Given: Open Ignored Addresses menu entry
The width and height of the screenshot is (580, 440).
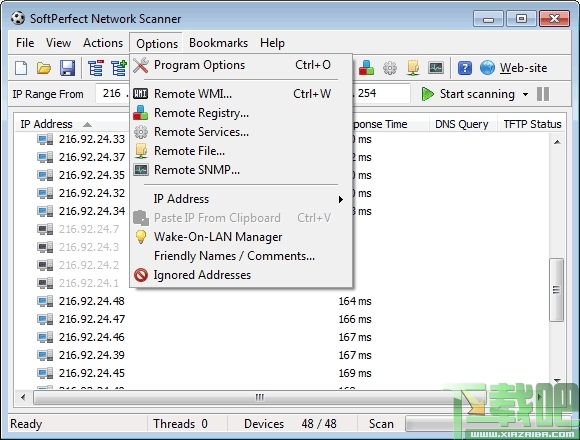Looking at the screenshot, I should (240, 275).
